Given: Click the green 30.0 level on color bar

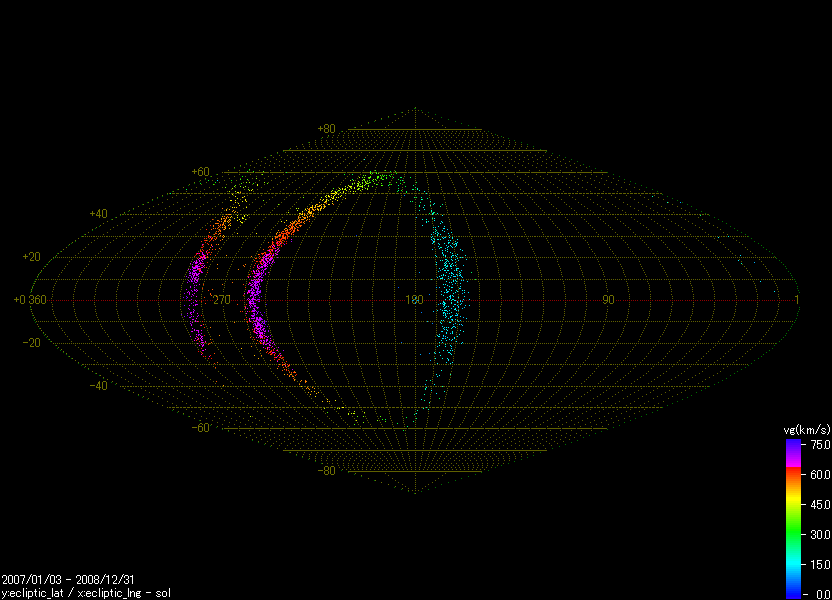Looking at the screenshot, I should point(793,534).
